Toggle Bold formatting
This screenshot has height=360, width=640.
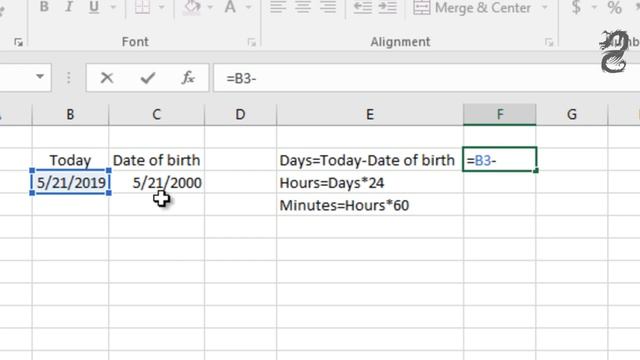click(x=44, y=7)
